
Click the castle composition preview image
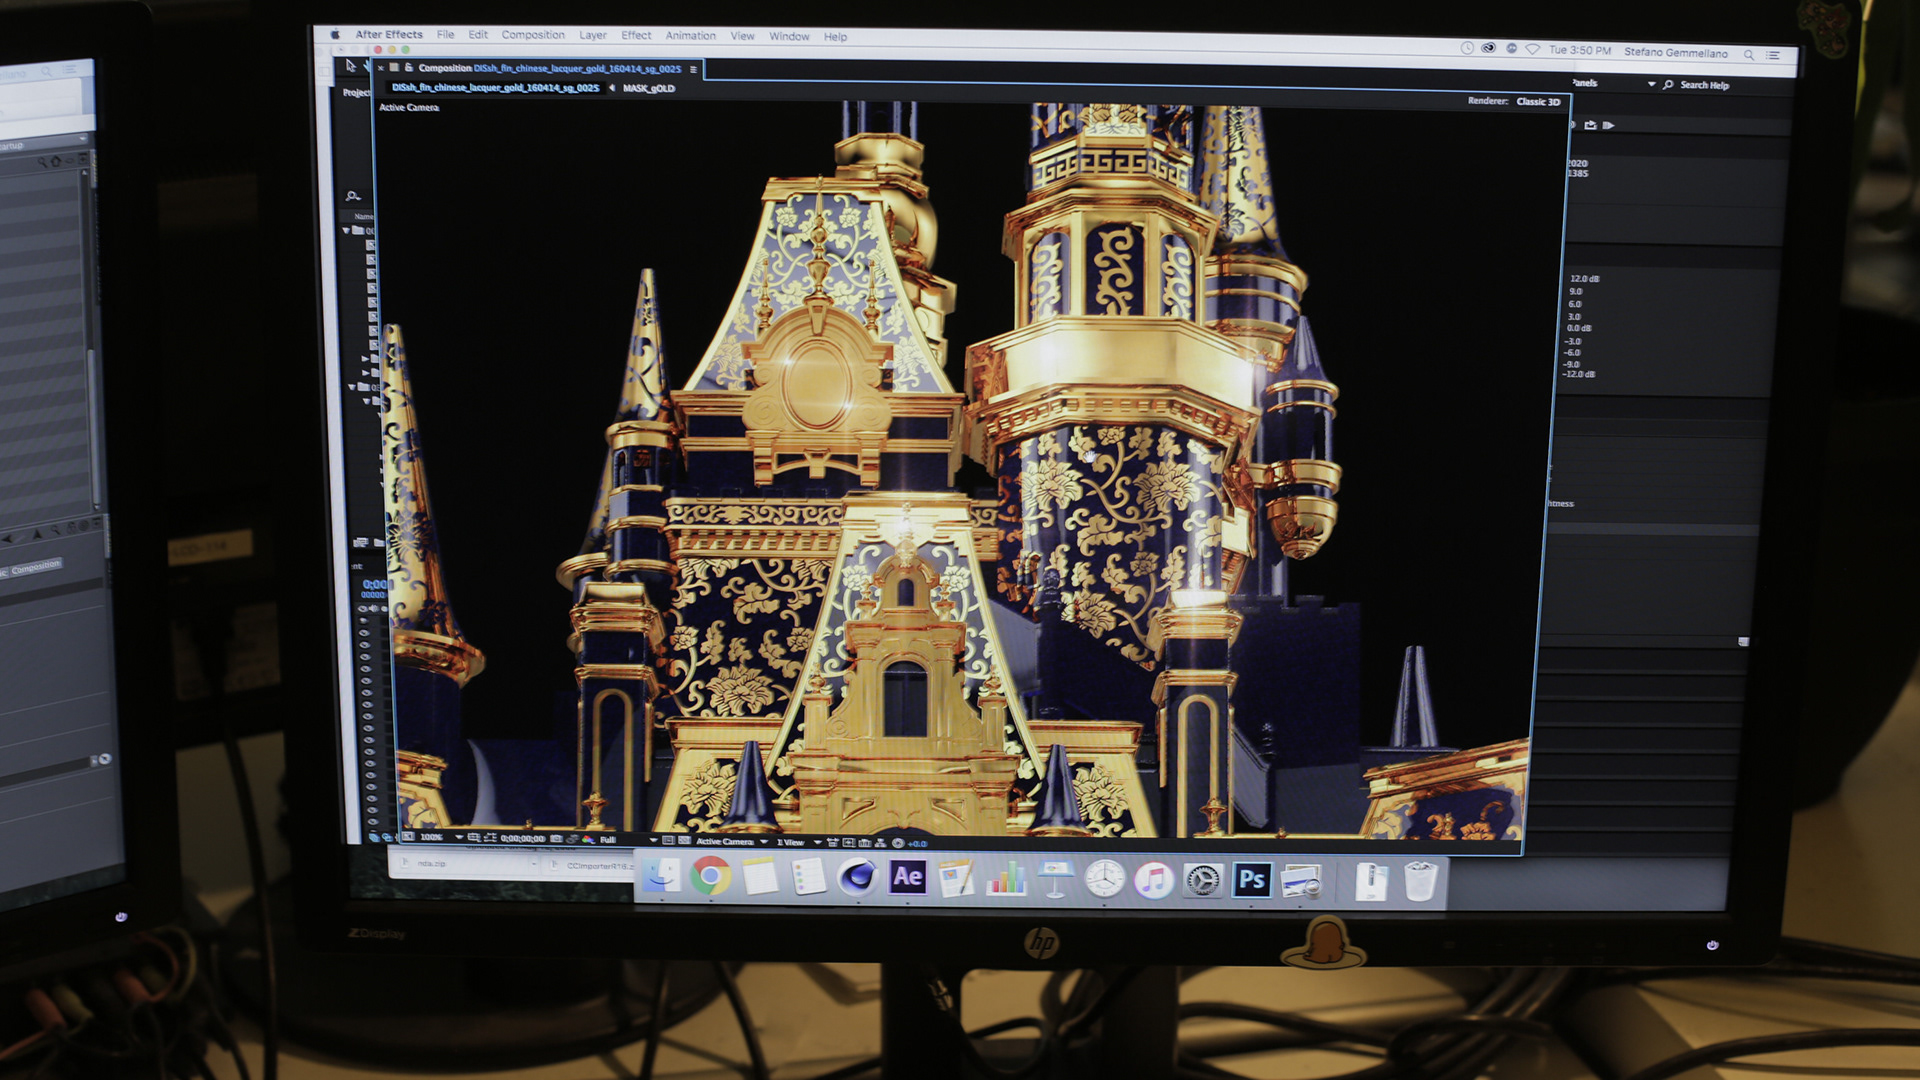pyautogui.click(x=960, y=470)
